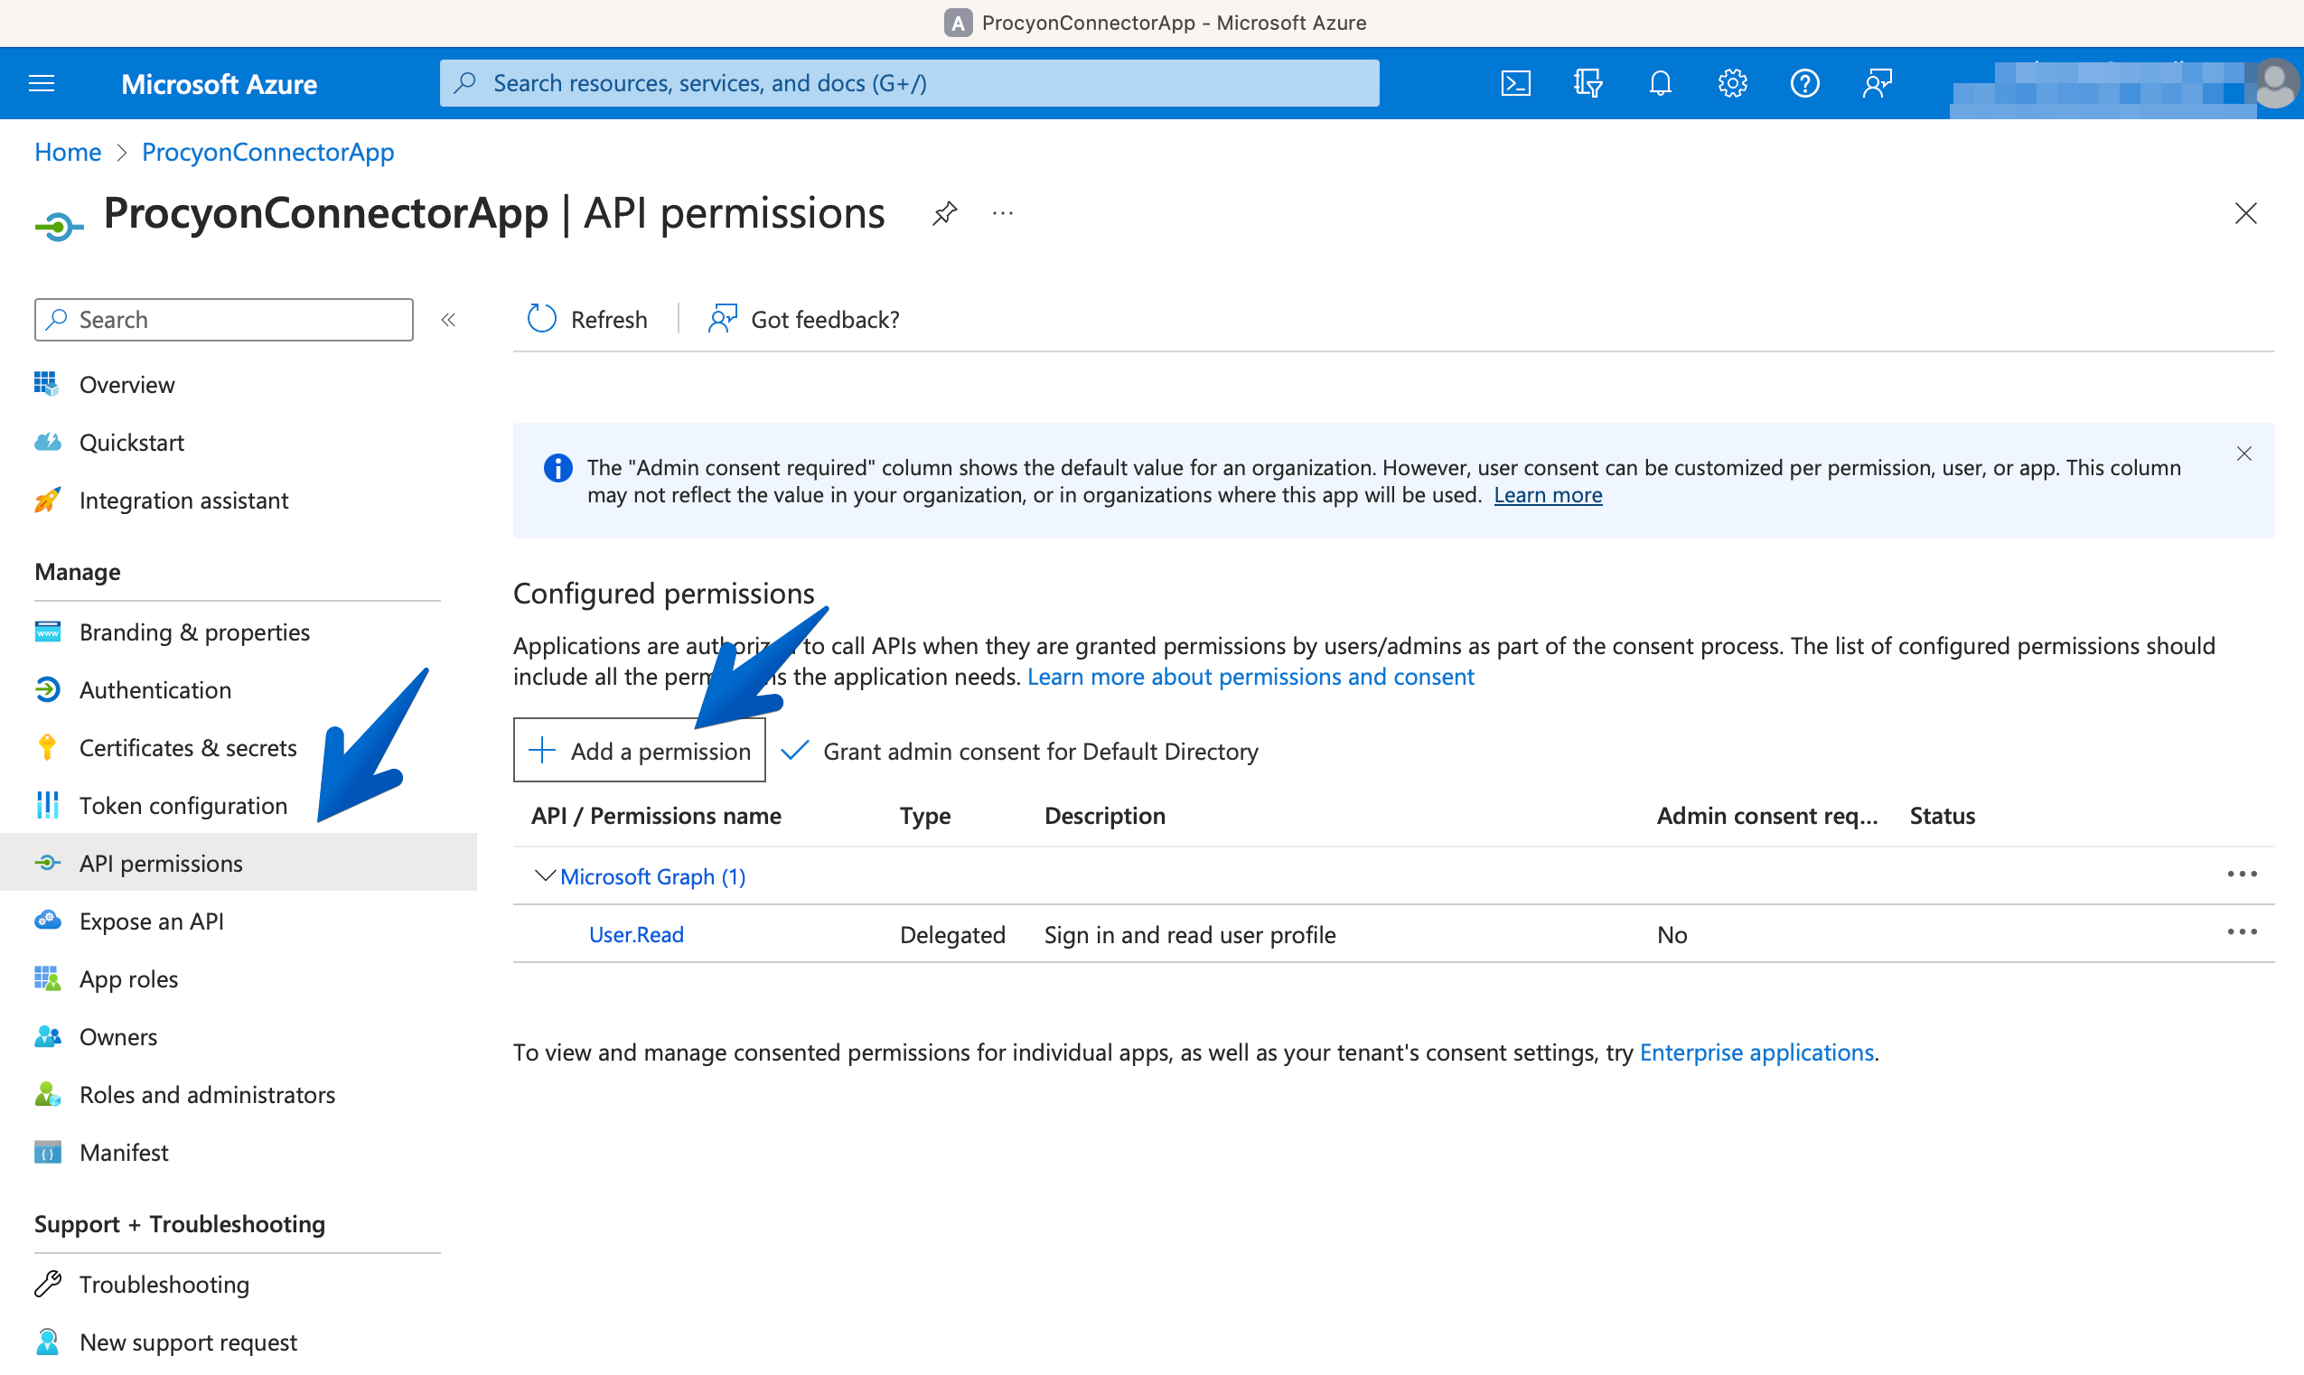Image resolution: width=2304 pixels, height=1375 pixels.
Task: Open the hamburger portal menu
Action: click(42, 83)
